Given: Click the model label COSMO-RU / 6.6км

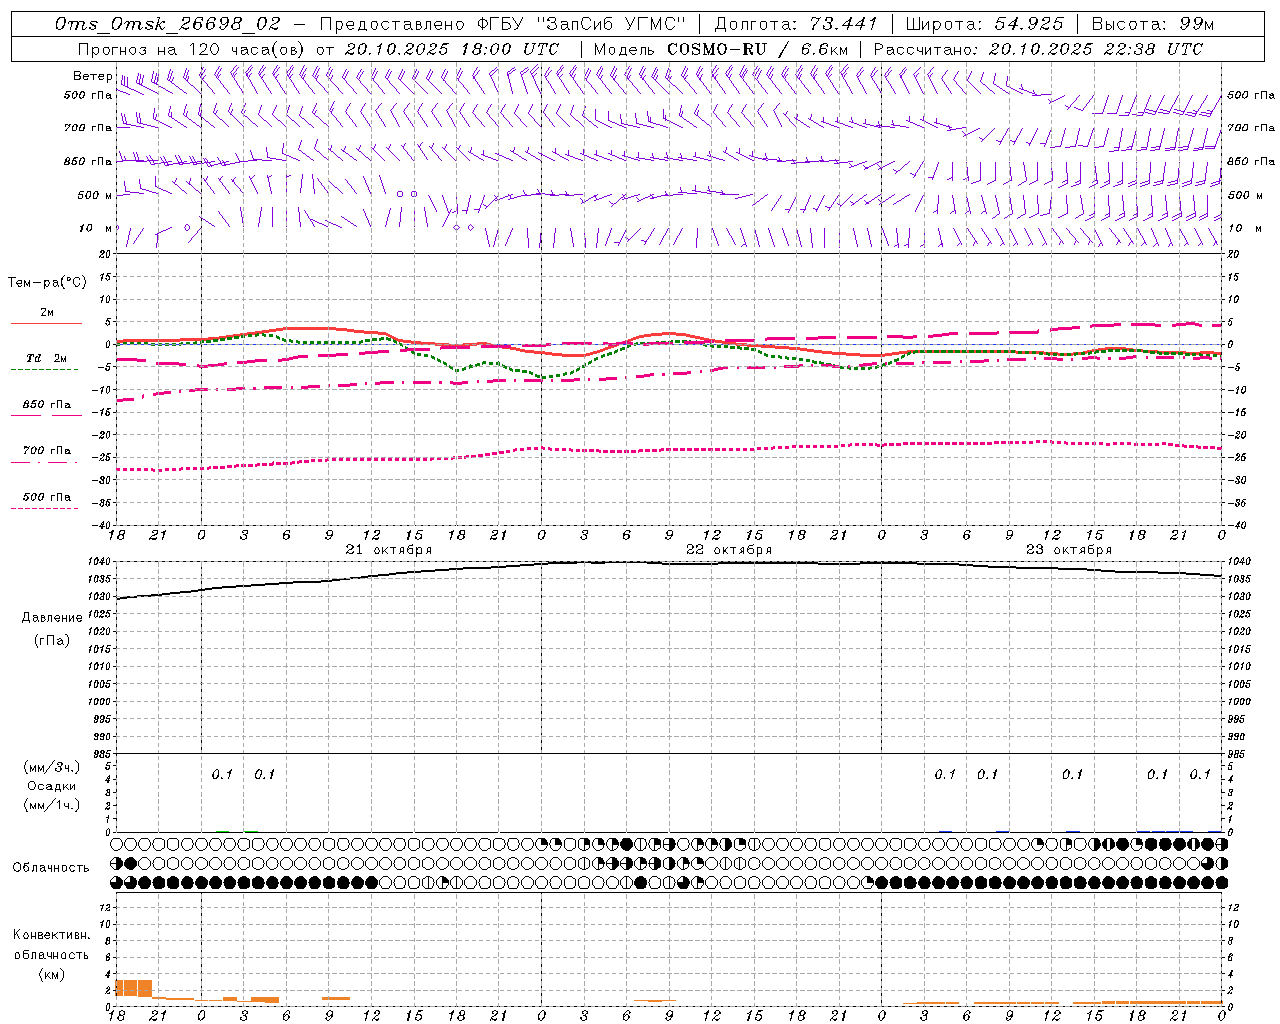Looking at the screenshot, I should pyautogui.click(x=758, y=49).
